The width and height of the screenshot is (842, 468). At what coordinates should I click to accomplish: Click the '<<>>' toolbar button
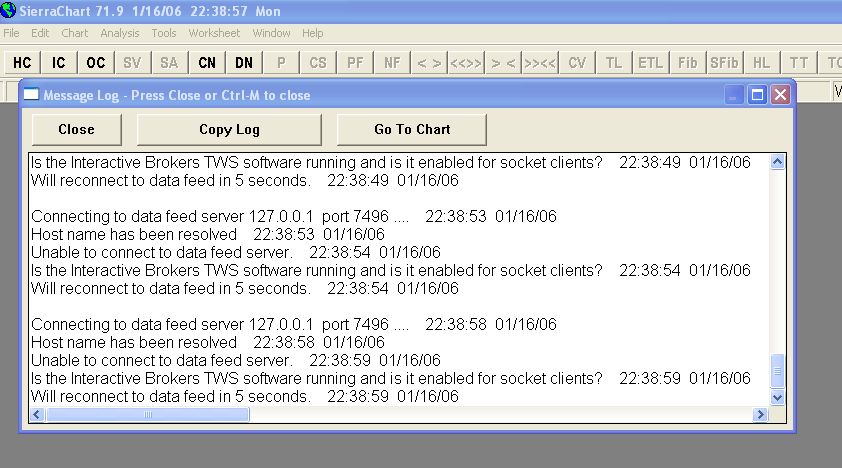pyautogui.click(x=466, y=63)
